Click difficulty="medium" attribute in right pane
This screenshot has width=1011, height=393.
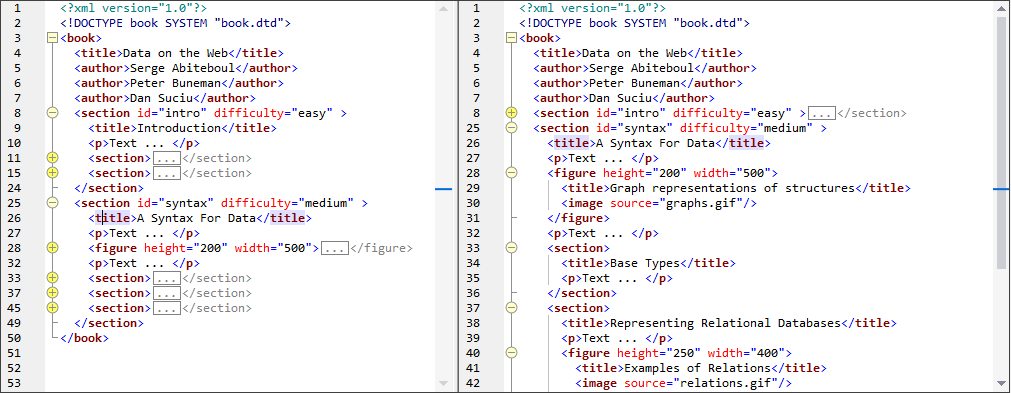746,128
